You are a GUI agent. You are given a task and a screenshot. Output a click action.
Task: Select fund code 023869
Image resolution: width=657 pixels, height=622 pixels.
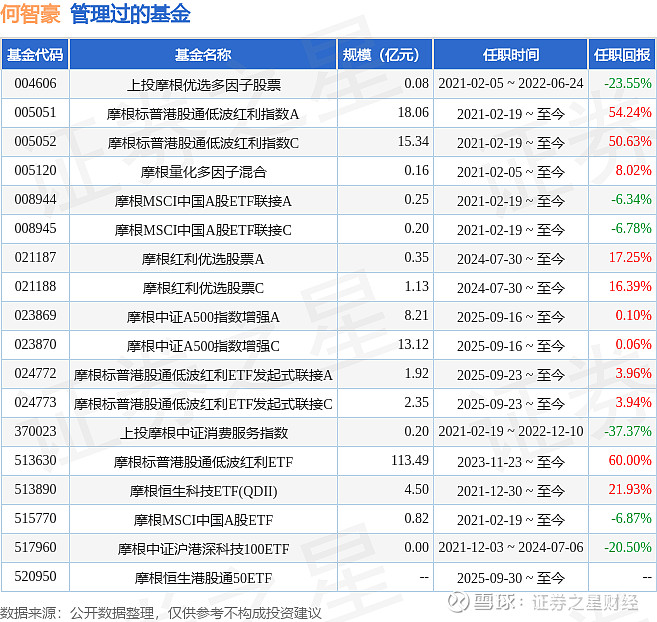(35, 315)
